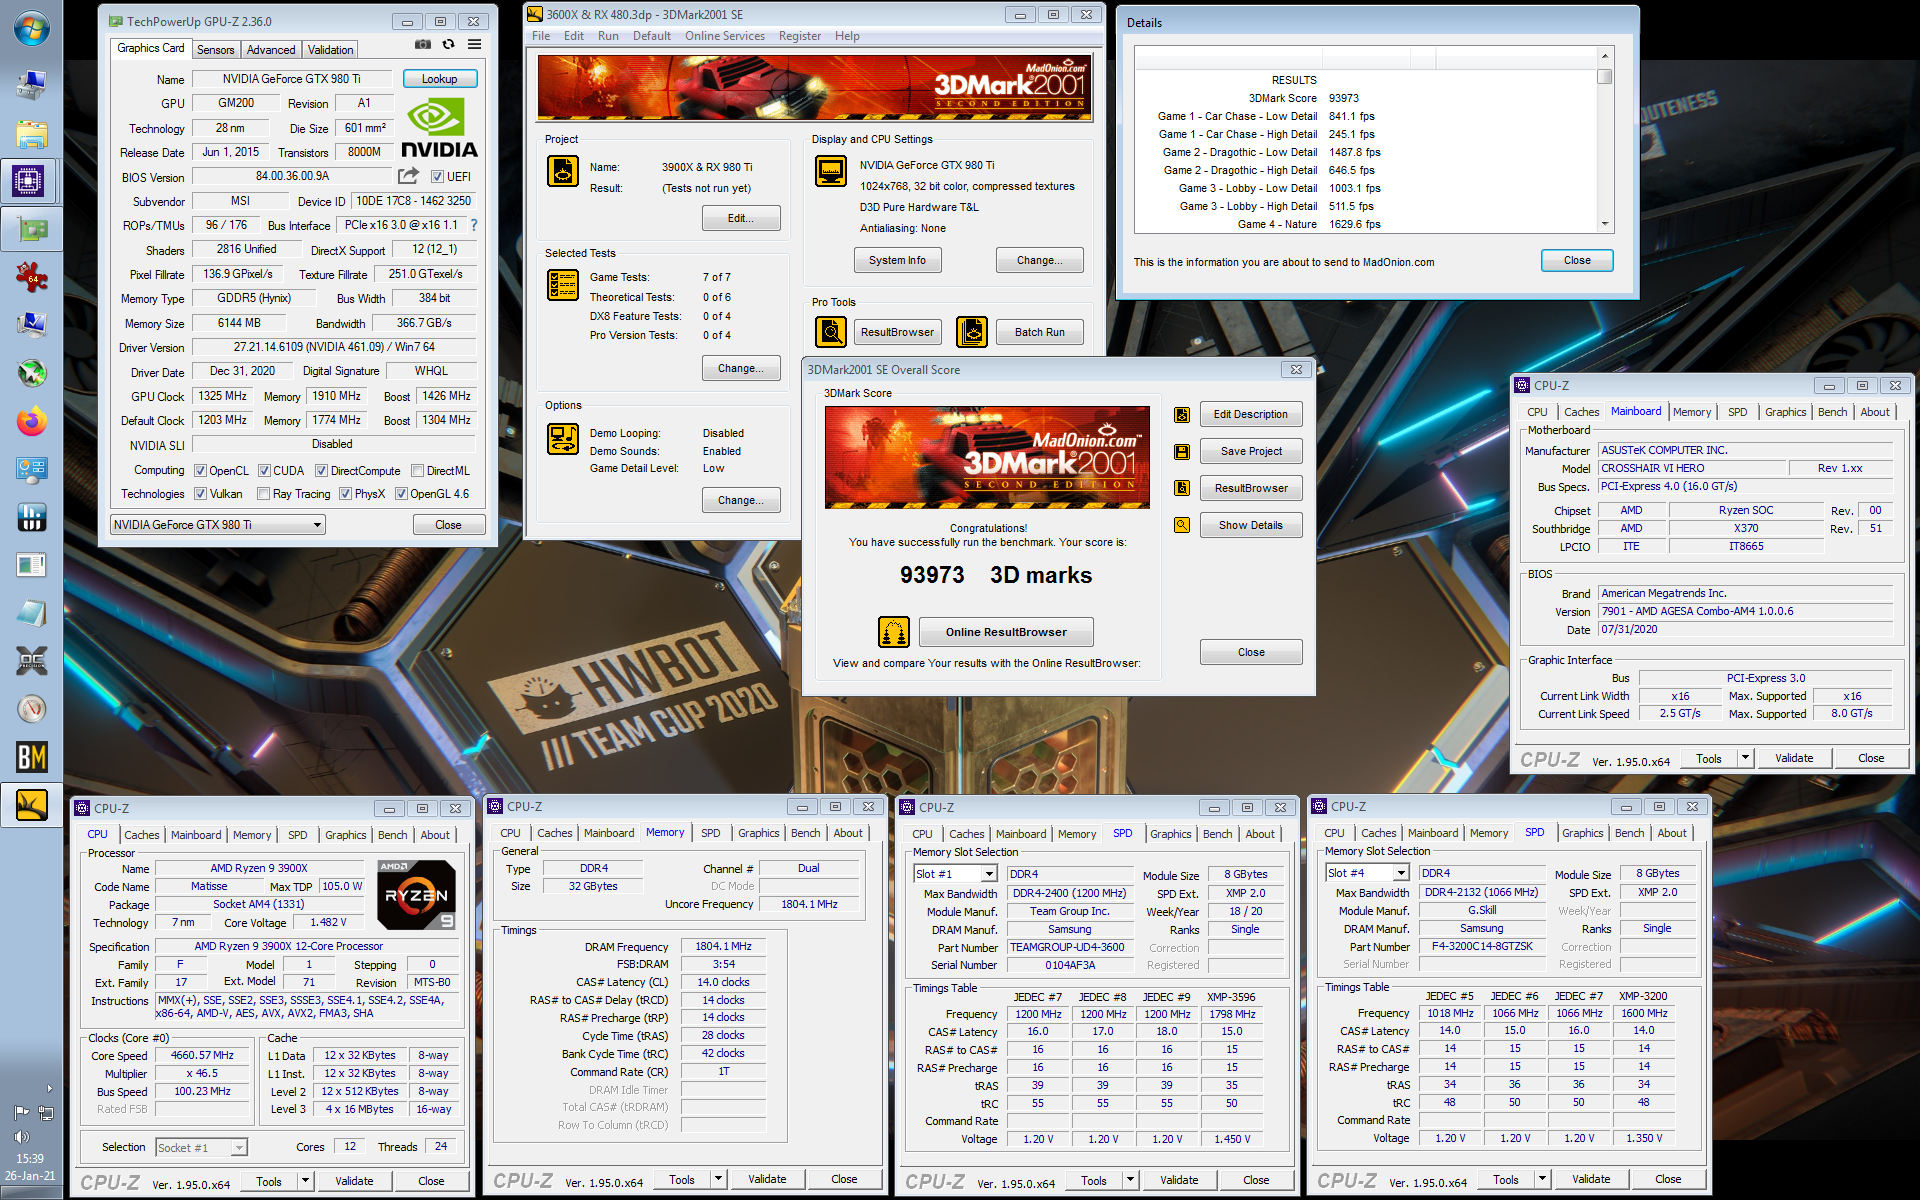Toggle the OpenCL checkbox

pyautogui.click(x=200, y=471)
